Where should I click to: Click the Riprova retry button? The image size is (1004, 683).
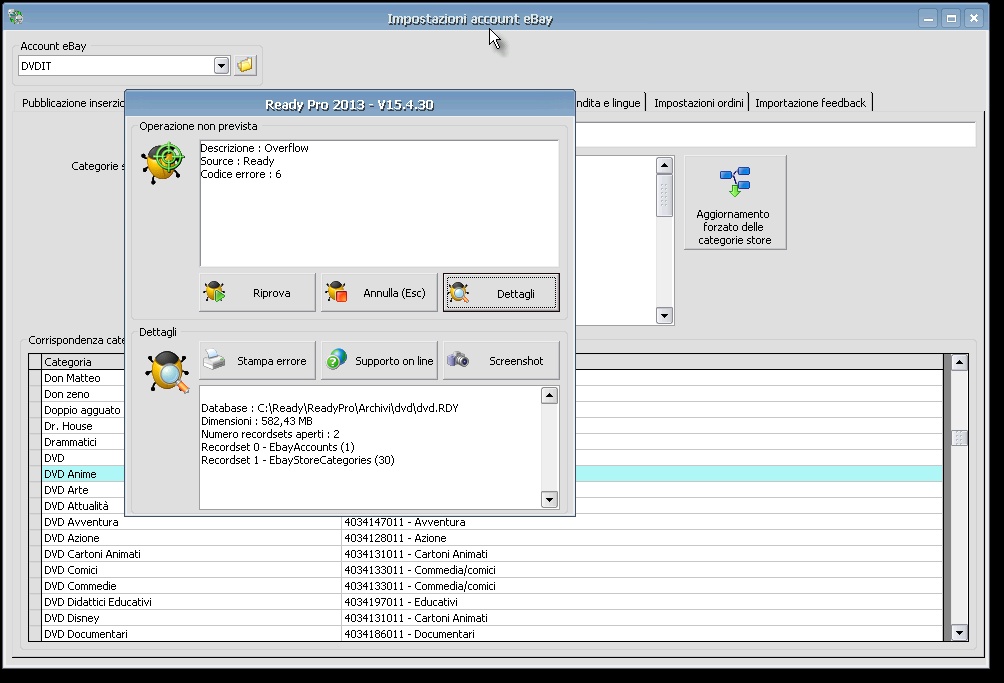[257, 293]
